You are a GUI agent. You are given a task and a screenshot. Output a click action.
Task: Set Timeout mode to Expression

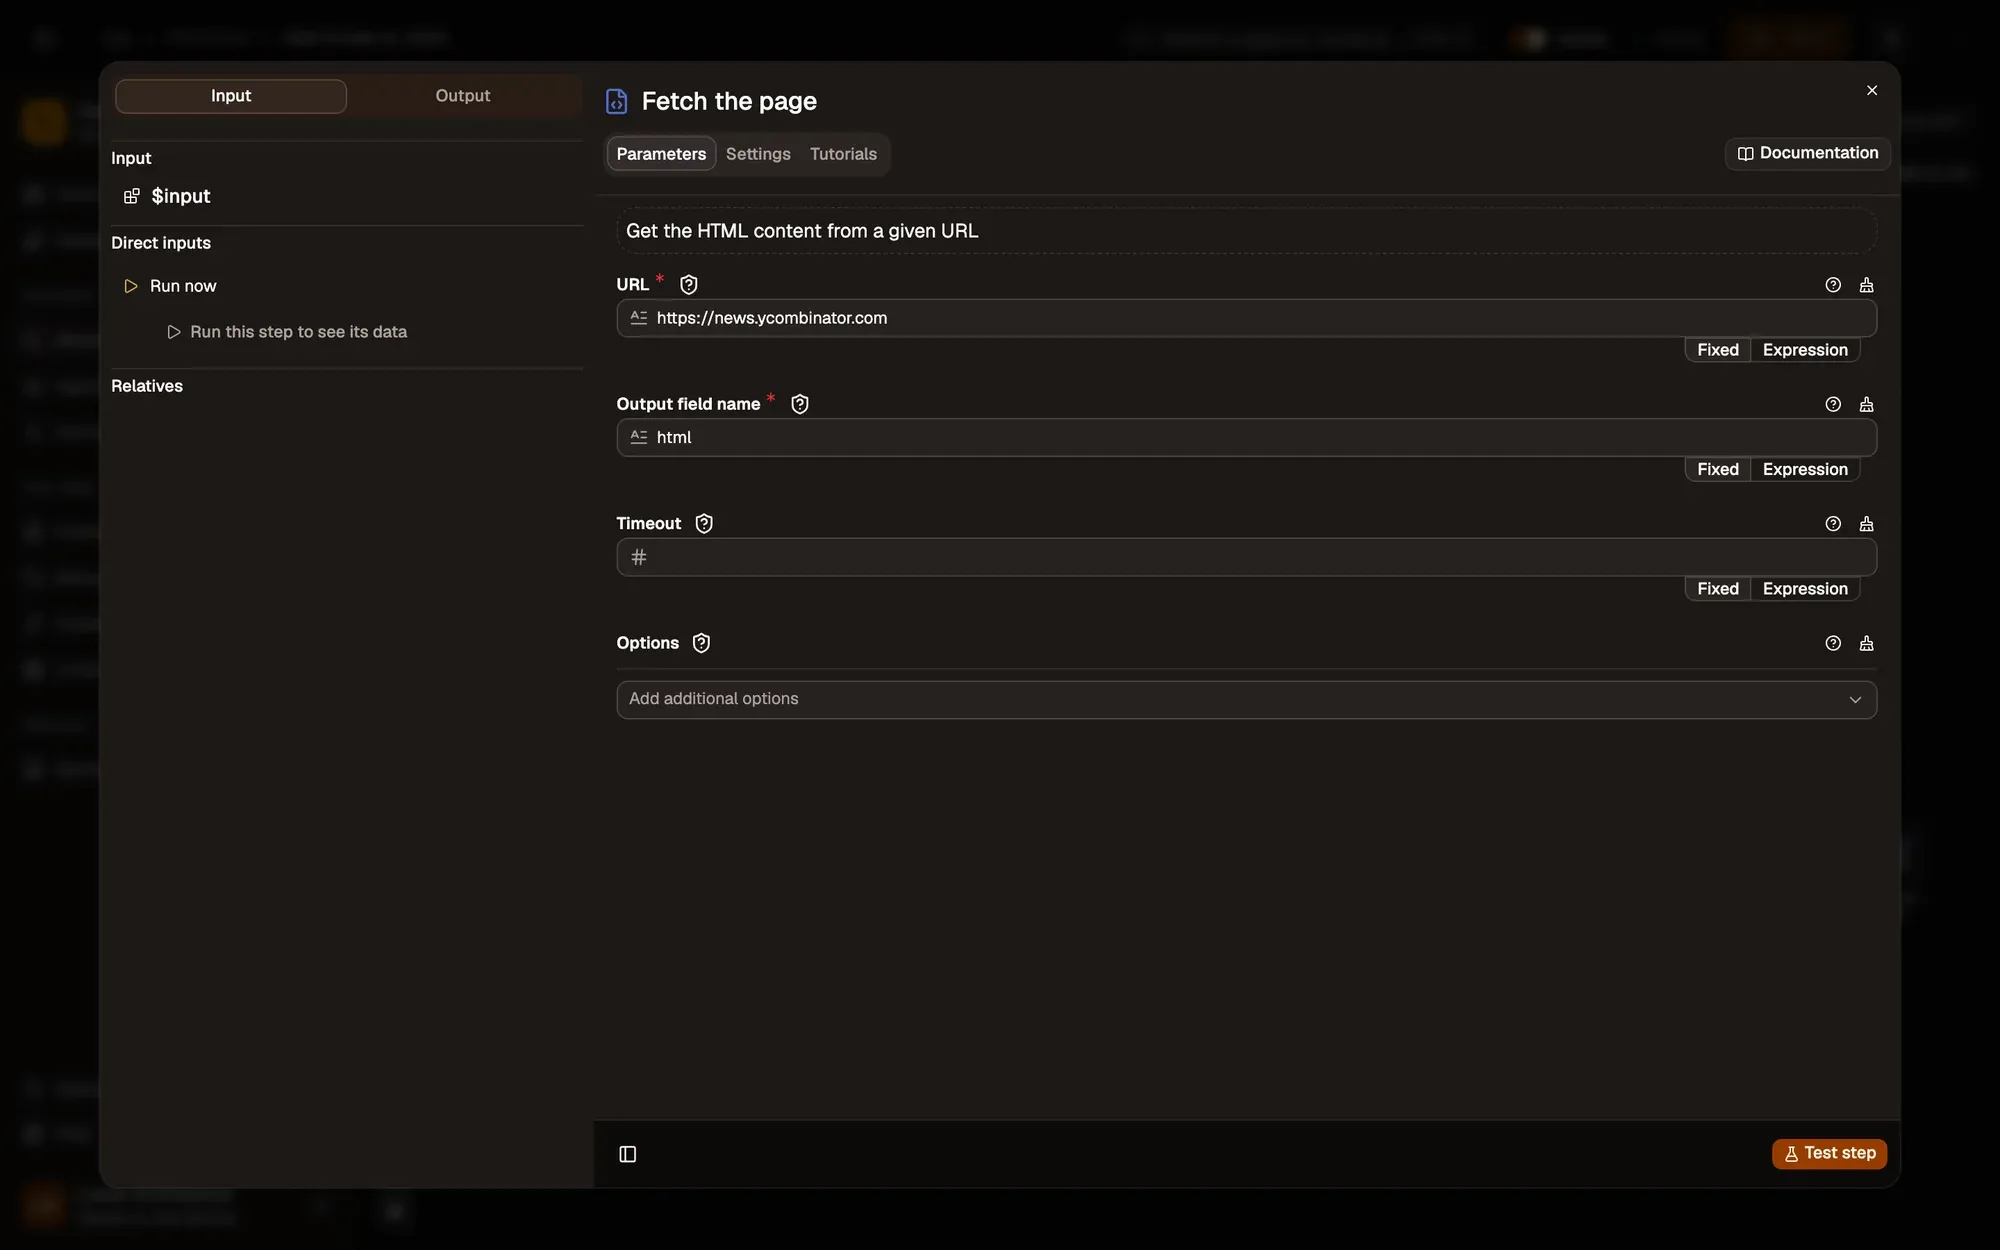[x=1805, y=589]
